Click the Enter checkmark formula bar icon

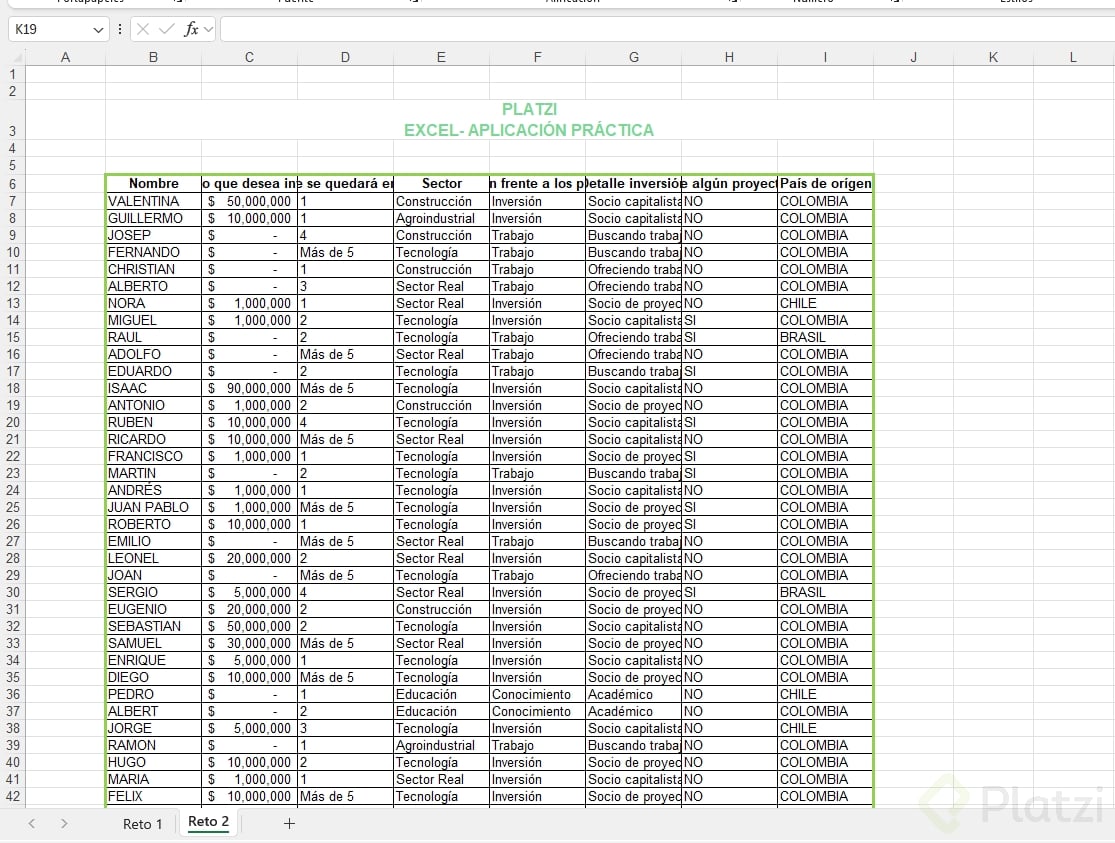click(166, 29)
